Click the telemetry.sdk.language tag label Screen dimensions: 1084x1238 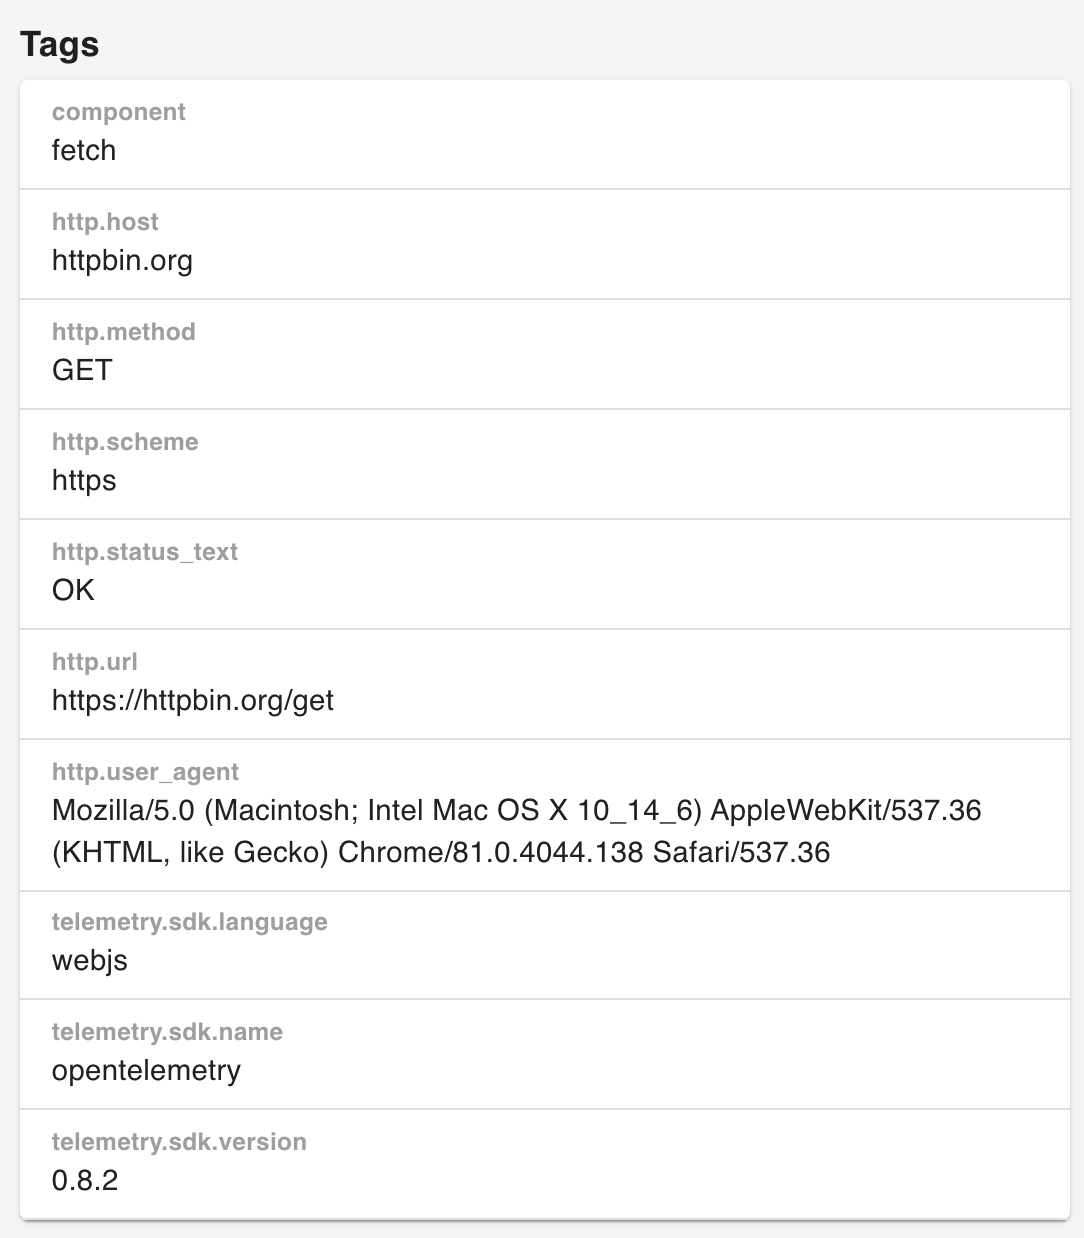tap(189, 922)
